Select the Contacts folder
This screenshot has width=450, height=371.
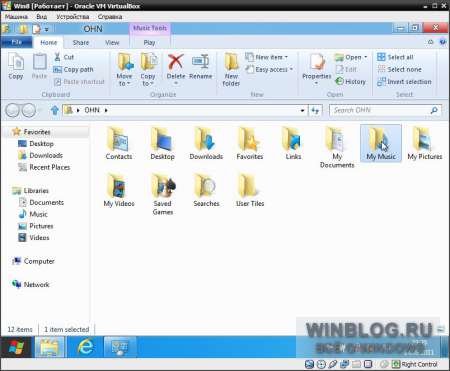coord(119,143)
